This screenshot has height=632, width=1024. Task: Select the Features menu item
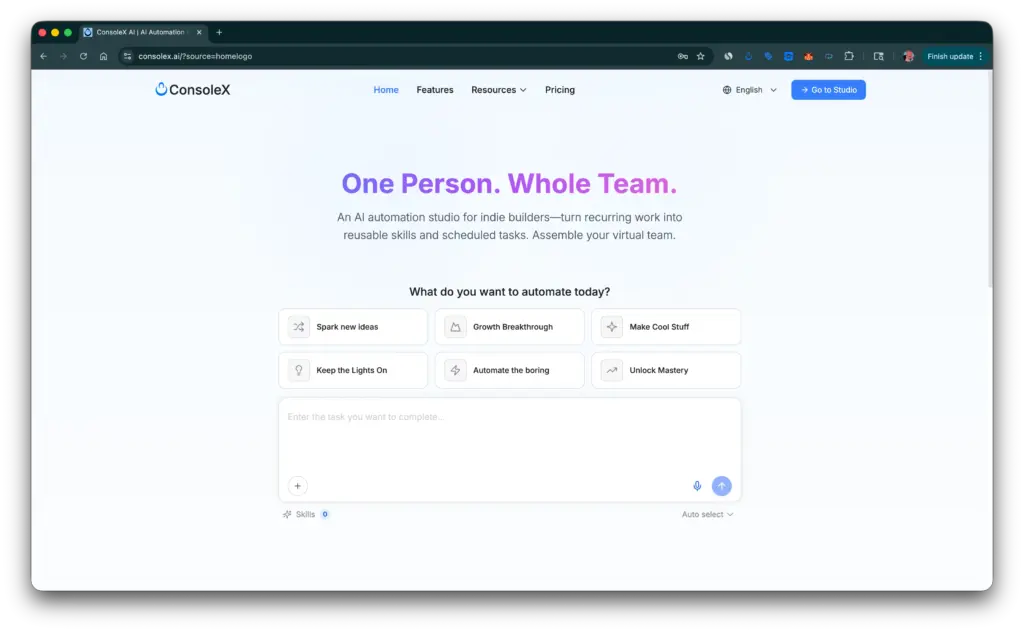click(434, 89)
